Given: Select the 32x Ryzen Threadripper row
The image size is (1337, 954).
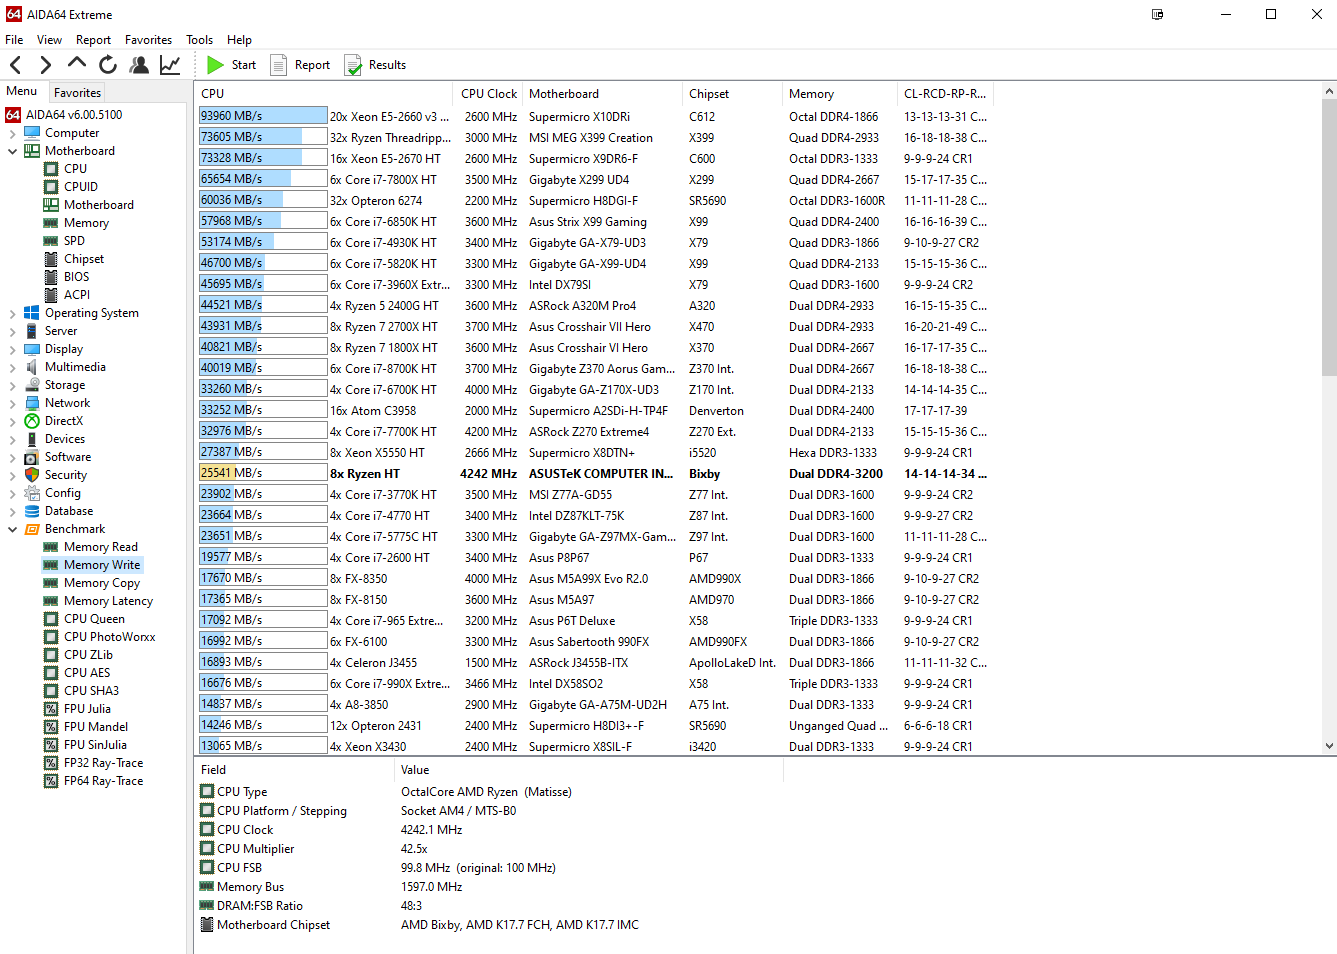Looking at the screenshot, I should coord(595,137).
